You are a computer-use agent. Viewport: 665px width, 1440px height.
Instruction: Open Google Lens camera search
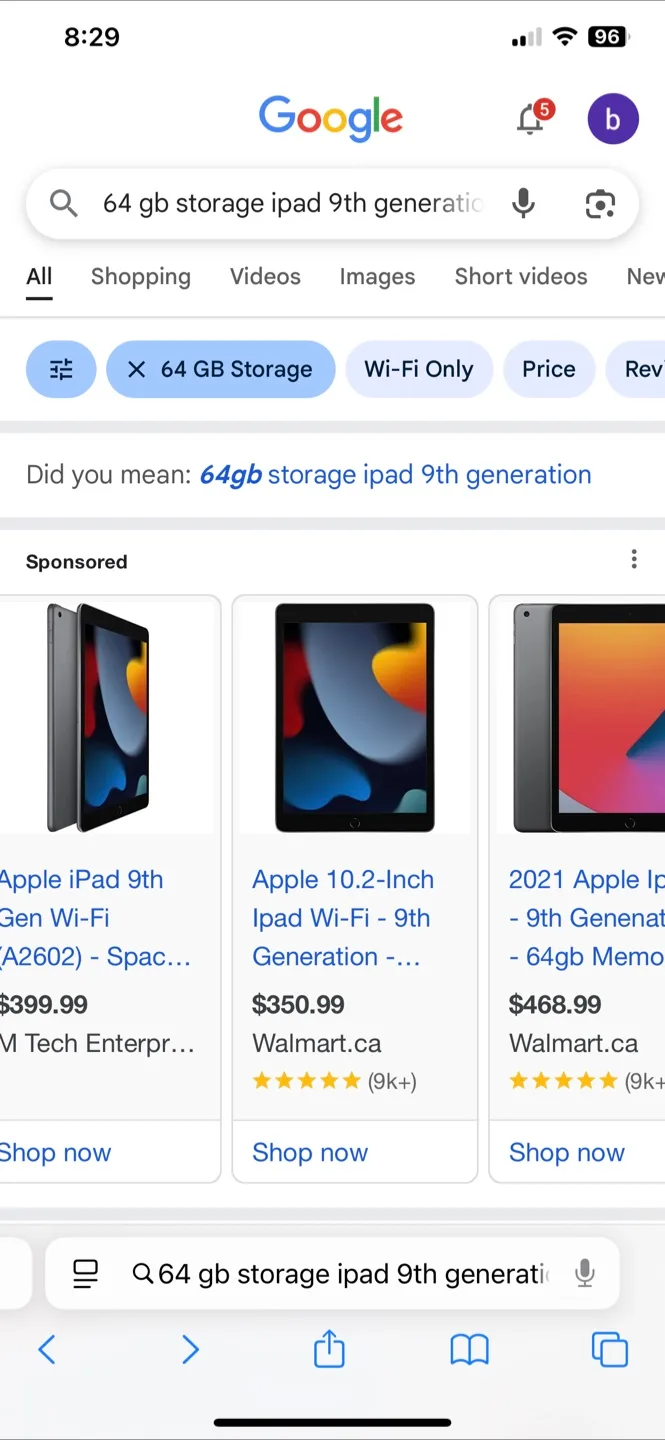pos(599,204)
